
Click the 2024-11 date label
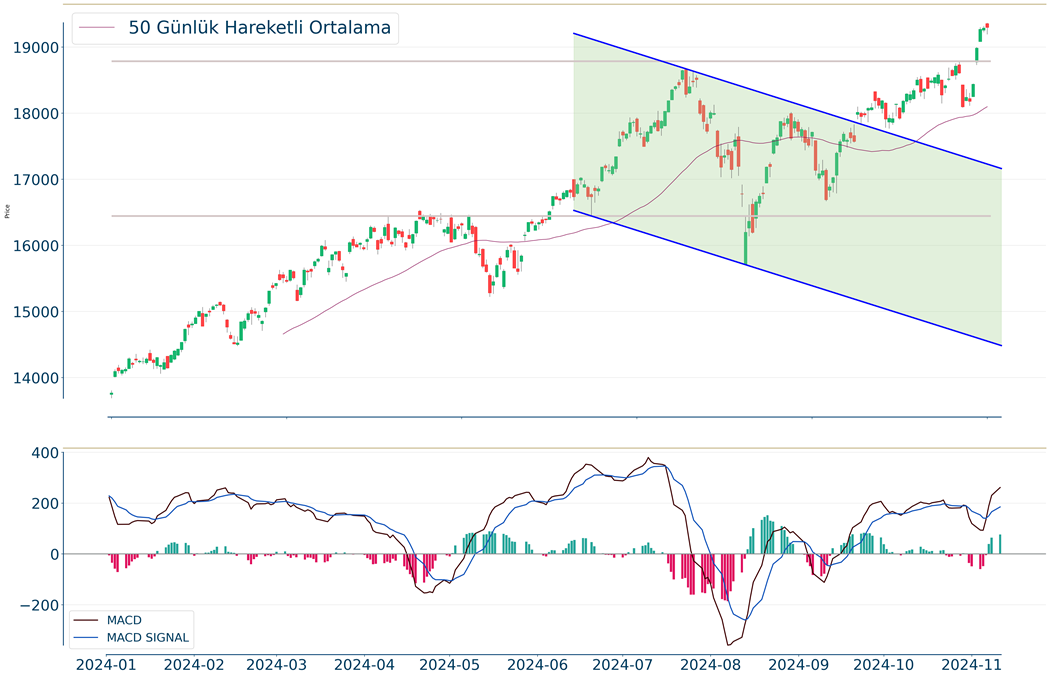pyautogui.click(x=972, y=665)
